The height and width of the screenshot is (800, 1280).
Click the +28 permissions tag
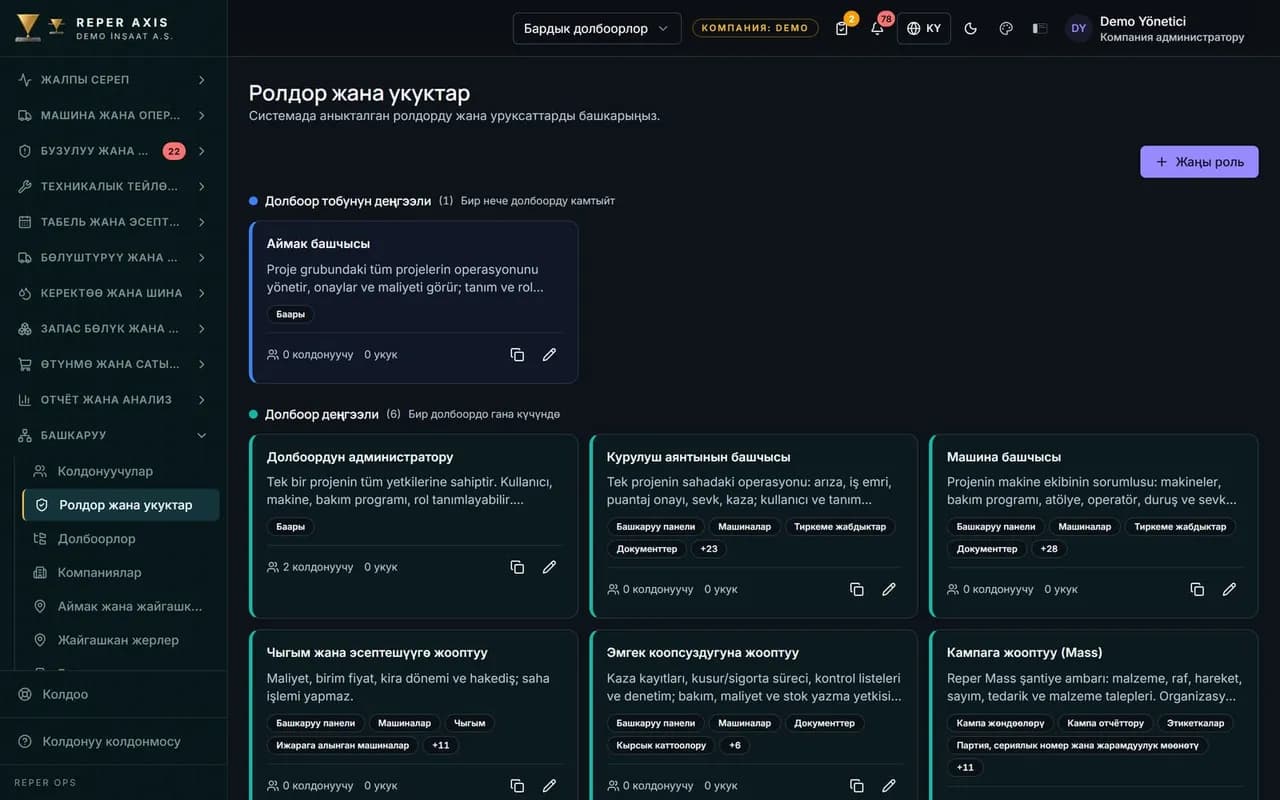[1049, 549]
